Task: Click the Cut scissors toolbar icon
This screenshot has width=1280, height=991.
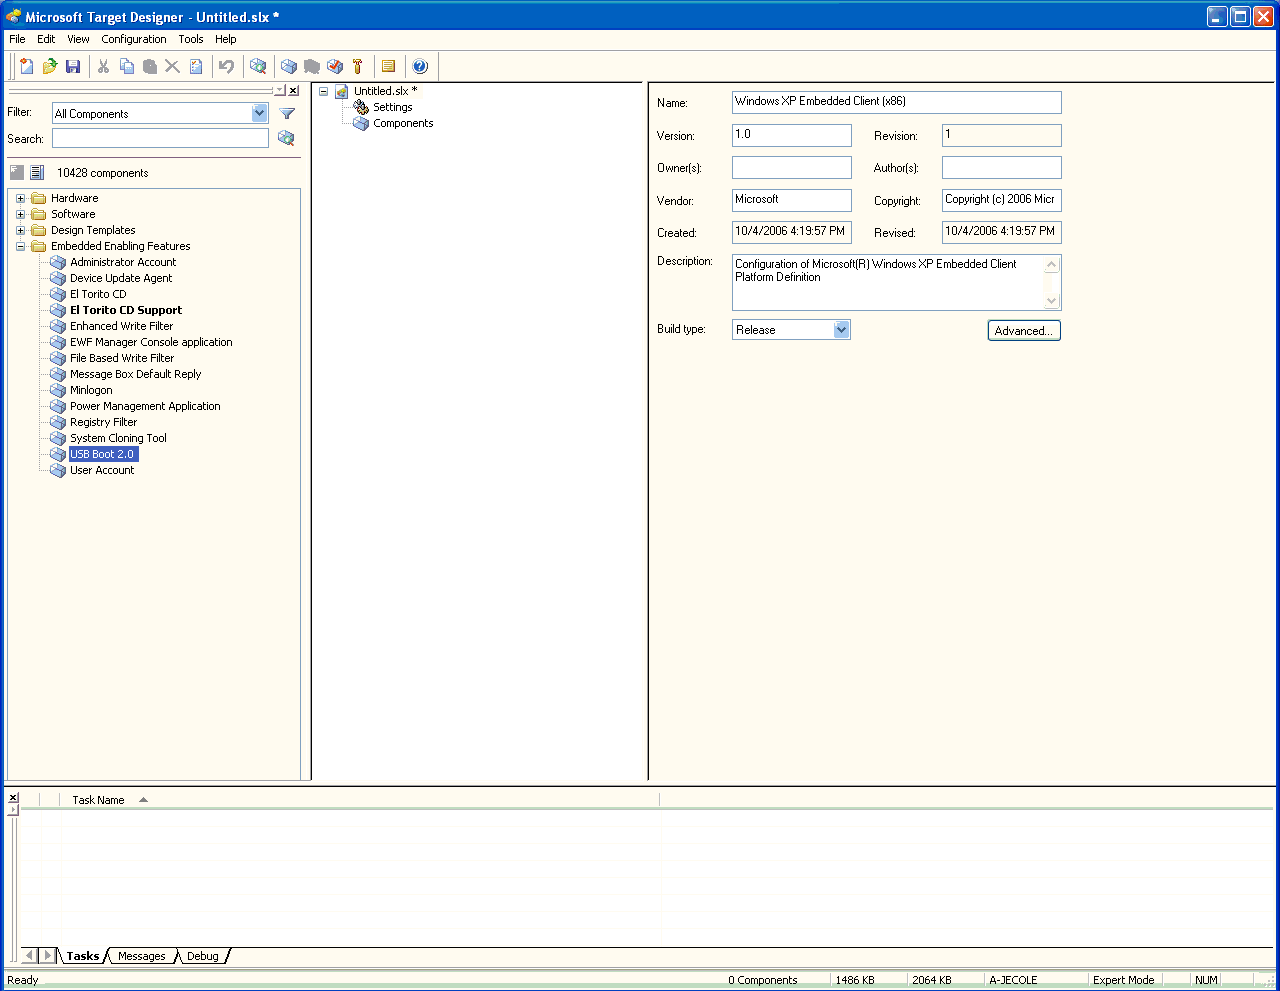Action: tap(103, 66)
